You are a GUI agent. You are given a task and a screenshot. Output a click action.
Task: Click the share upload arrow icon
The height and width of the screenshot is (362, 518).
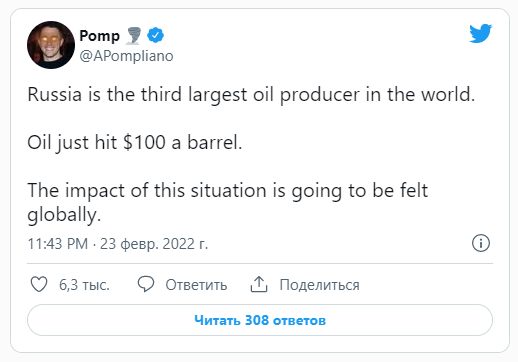pos(259,284)
